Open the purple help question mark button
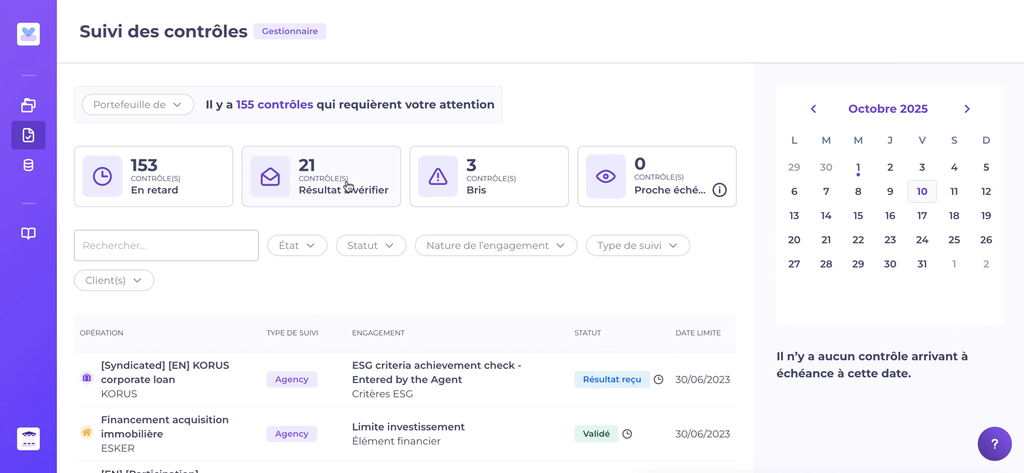Viewport: 1024px width, 473px height. pyautogui.click(x=994, y=443)
